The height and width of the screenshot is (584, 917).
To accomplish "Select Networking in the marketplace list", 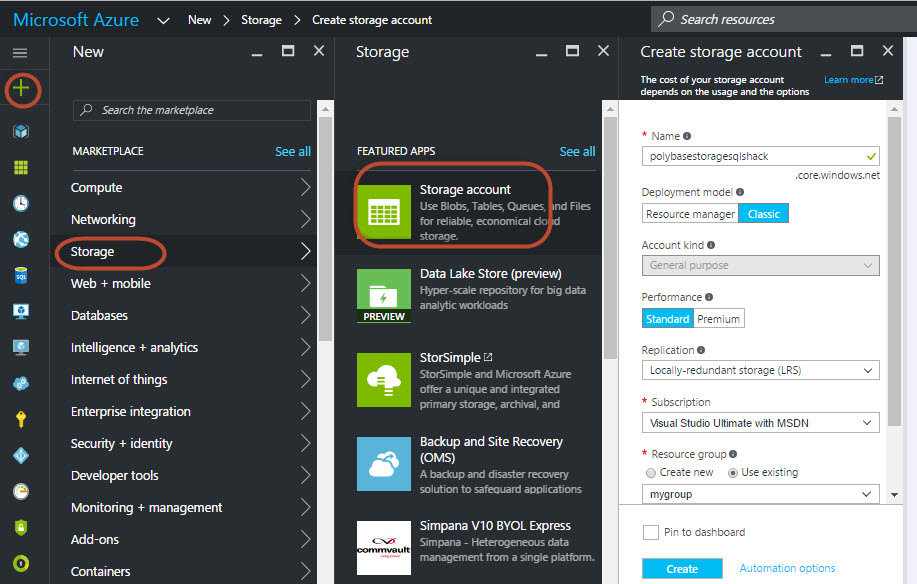I will tap(103, 220).
